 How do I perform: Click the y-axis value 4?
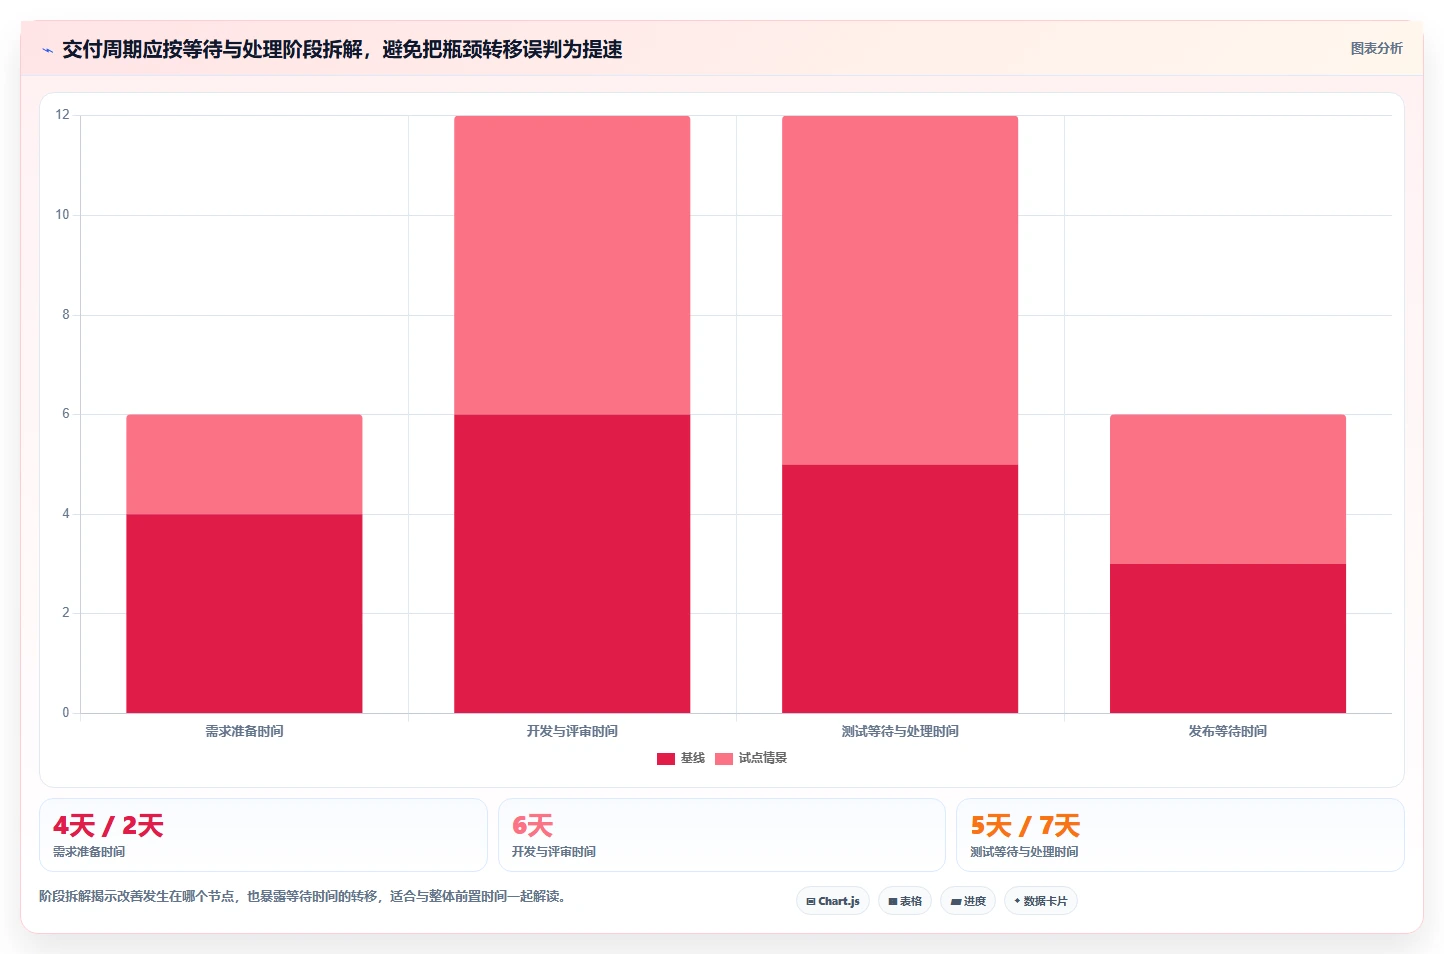pyautogui.click(x=66, y=514)
